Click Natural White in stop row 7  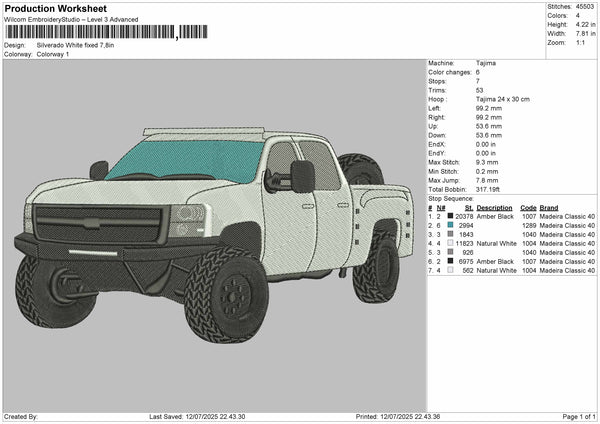tap(497, 270)
